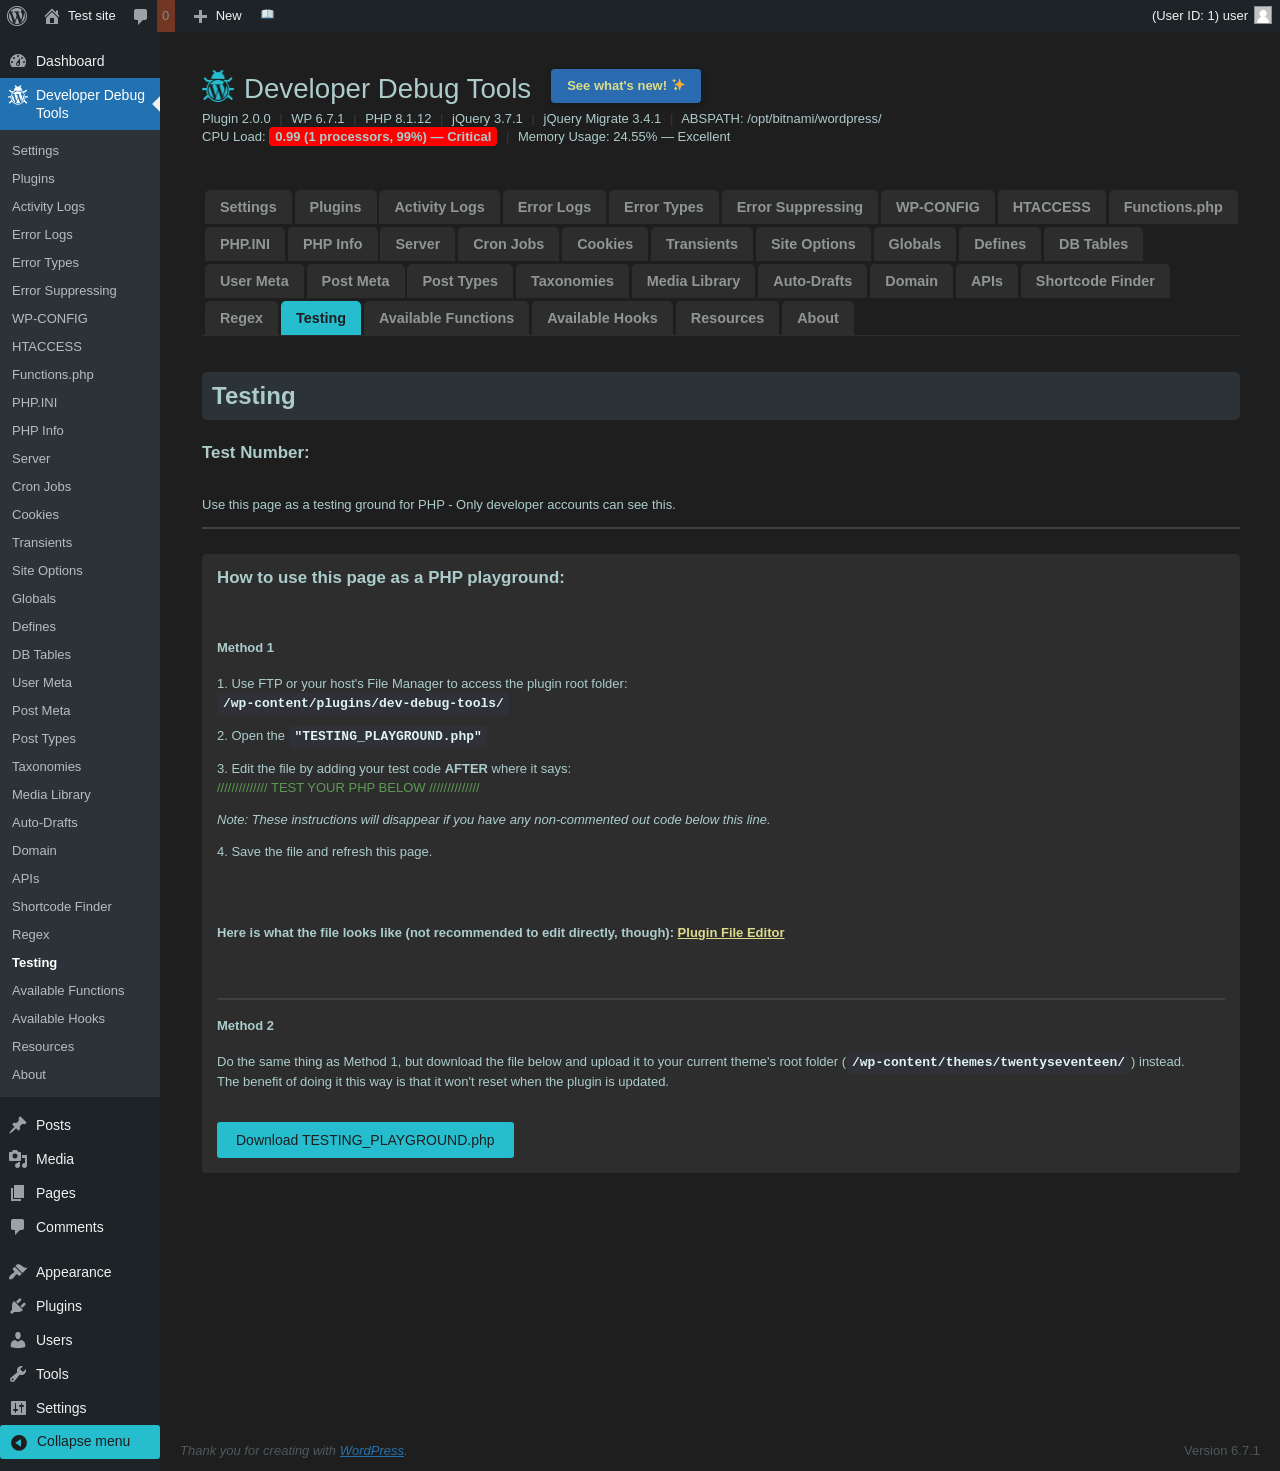Image resolution: width=1280 pixels, height=1471 pixels.
Task: Open the HTACCESS tab
Action: coord(1052,207)
